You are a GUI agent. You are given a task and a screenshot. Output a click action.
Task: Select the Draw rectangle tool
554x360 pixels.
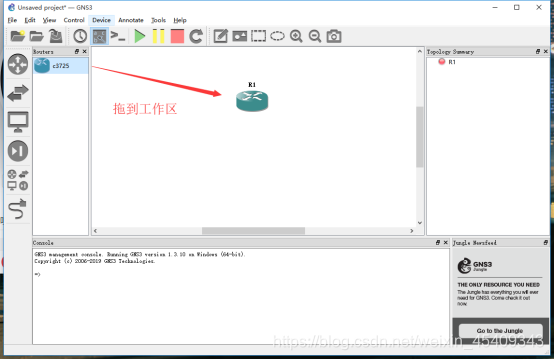(x=258, y=36)
